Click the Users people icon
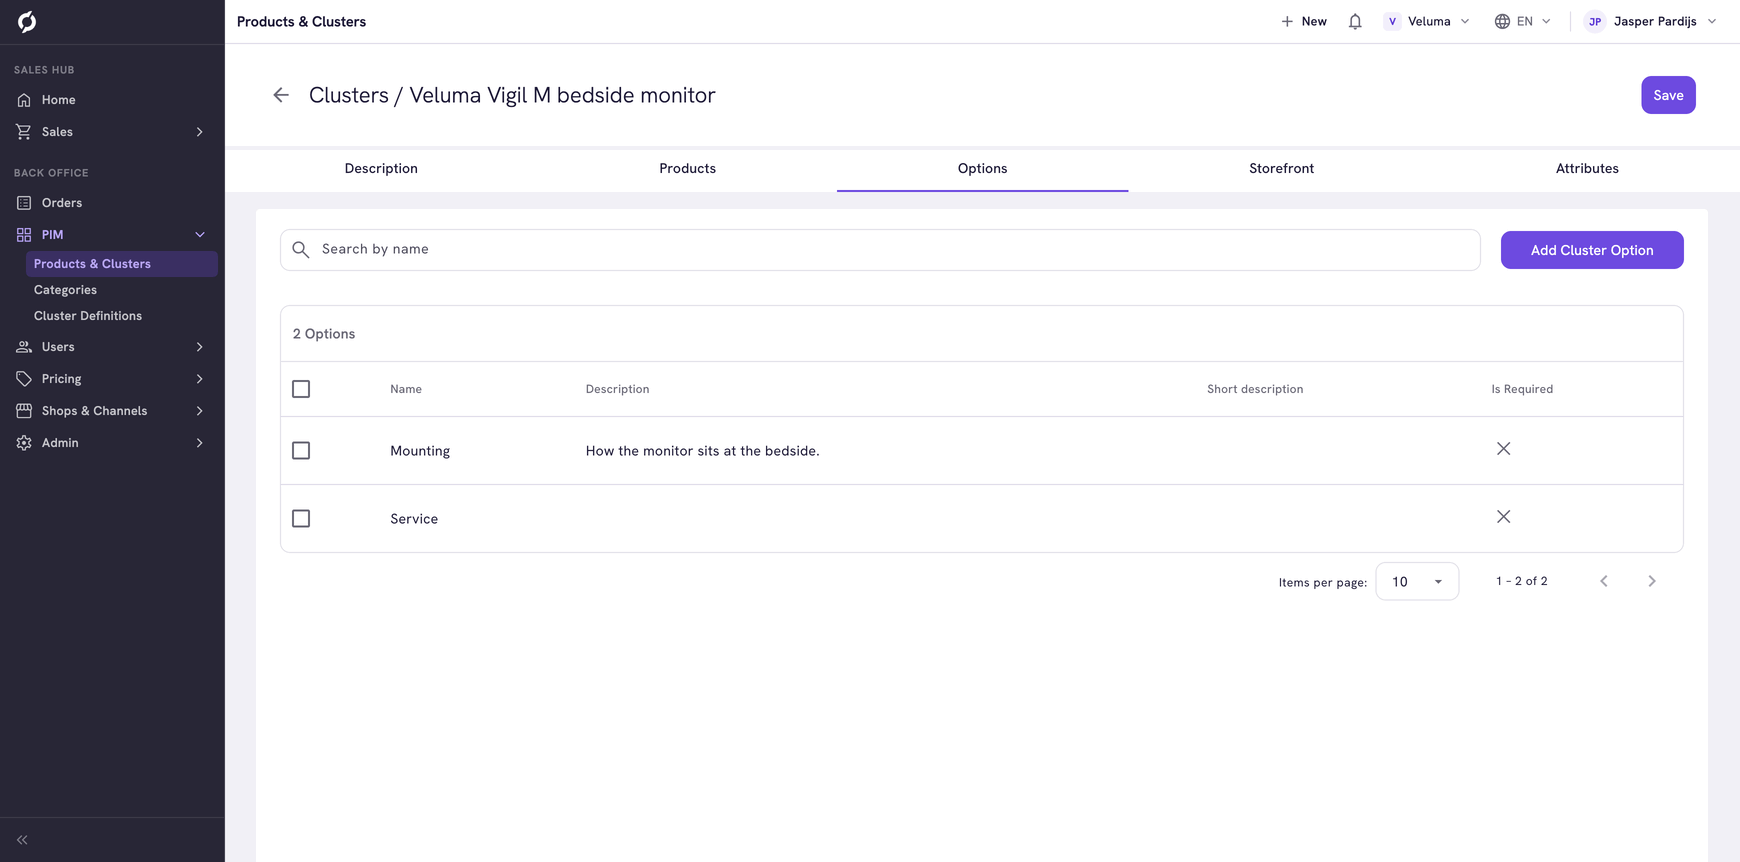Screen dimensions: 1740x862 [x=24, y=347]
